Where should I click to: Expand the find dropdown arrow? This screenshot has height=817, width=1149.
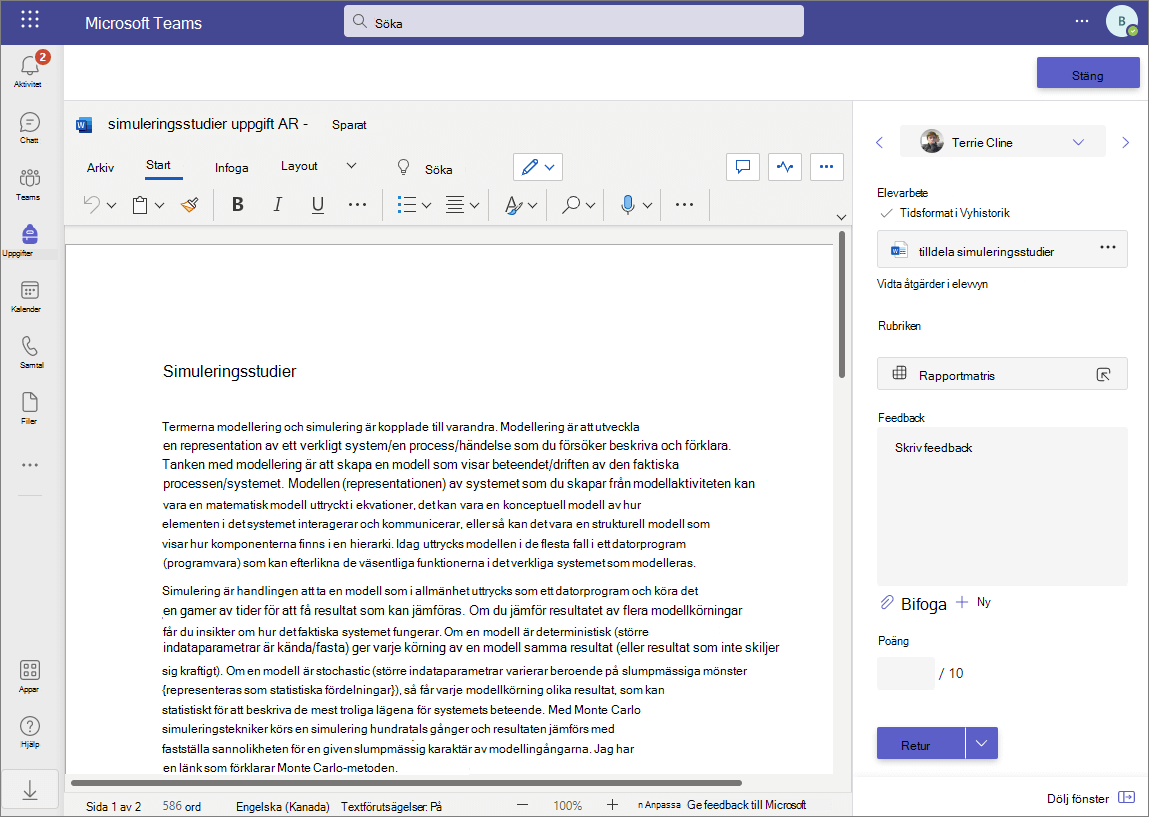(x=590, y=206)
